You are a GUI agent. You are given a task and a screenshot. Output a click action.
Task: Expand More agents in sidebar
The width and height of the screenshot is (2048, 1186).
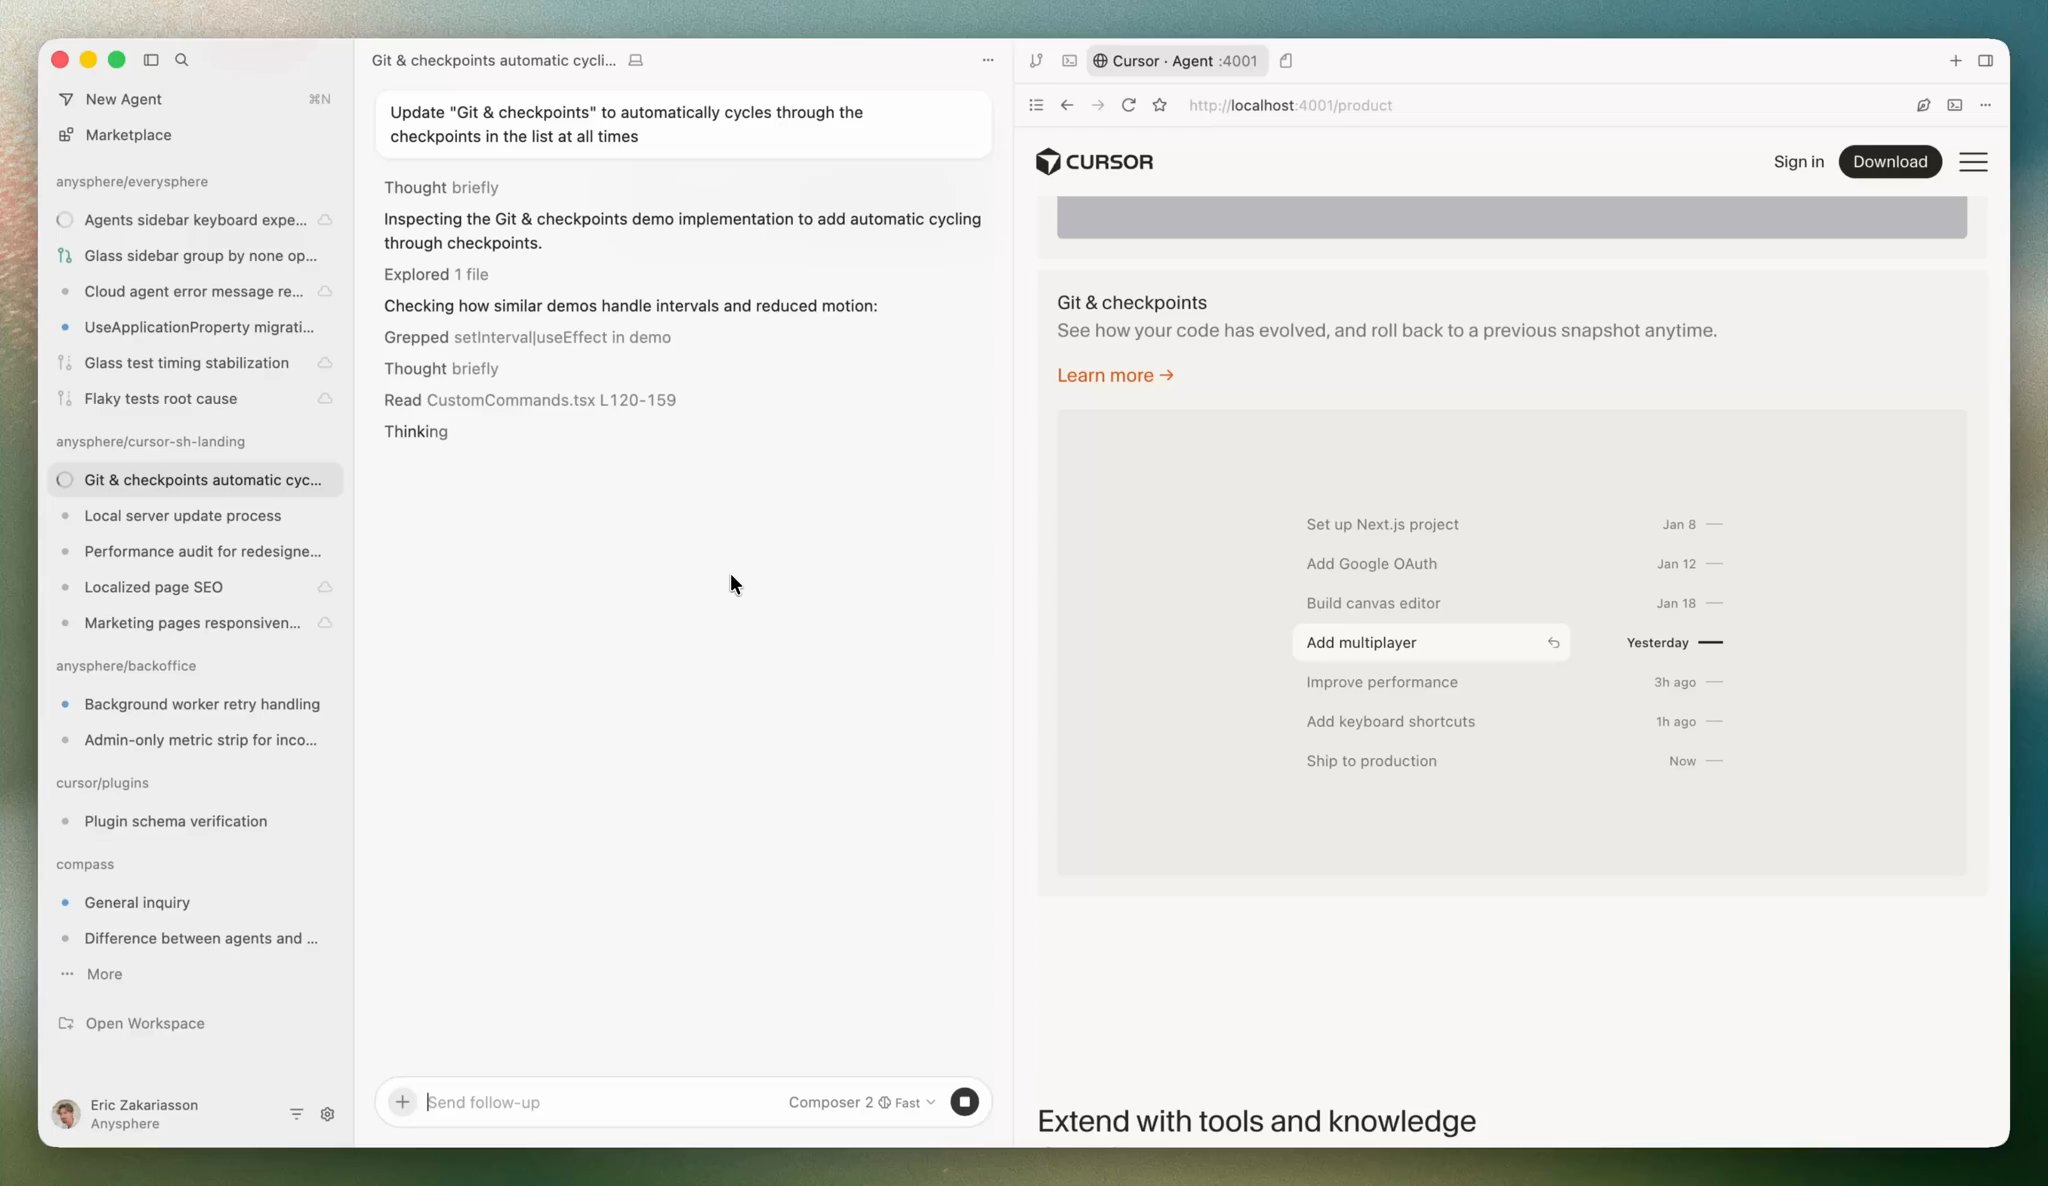pyautogui.click(x=103, y=974)
